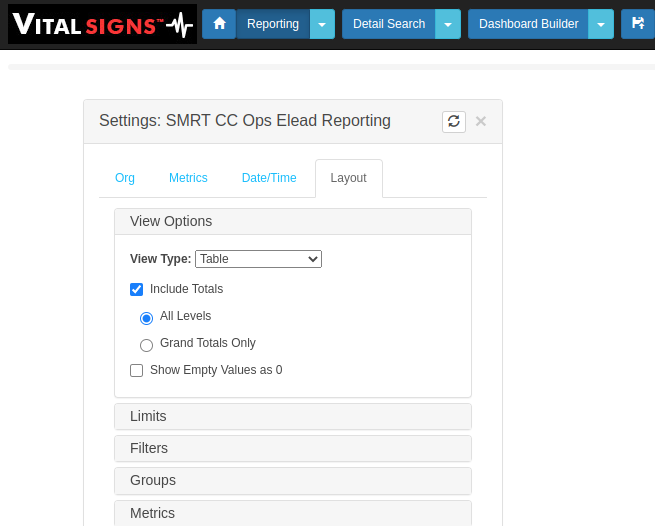655x526 pixels.
Task: Select the All Levels radio button
Action: [147, 318]
